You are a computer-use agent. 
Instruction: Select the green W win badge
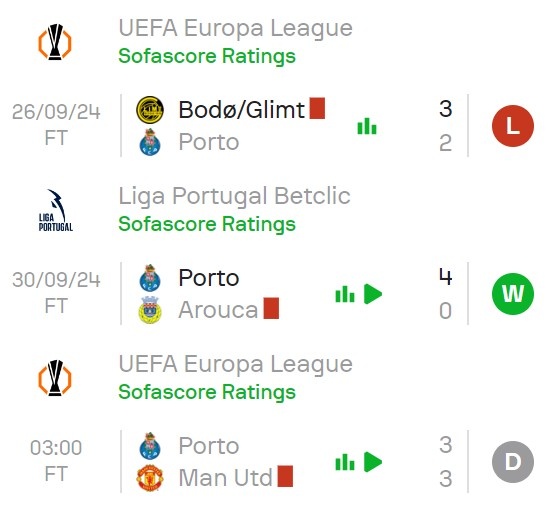513,294
